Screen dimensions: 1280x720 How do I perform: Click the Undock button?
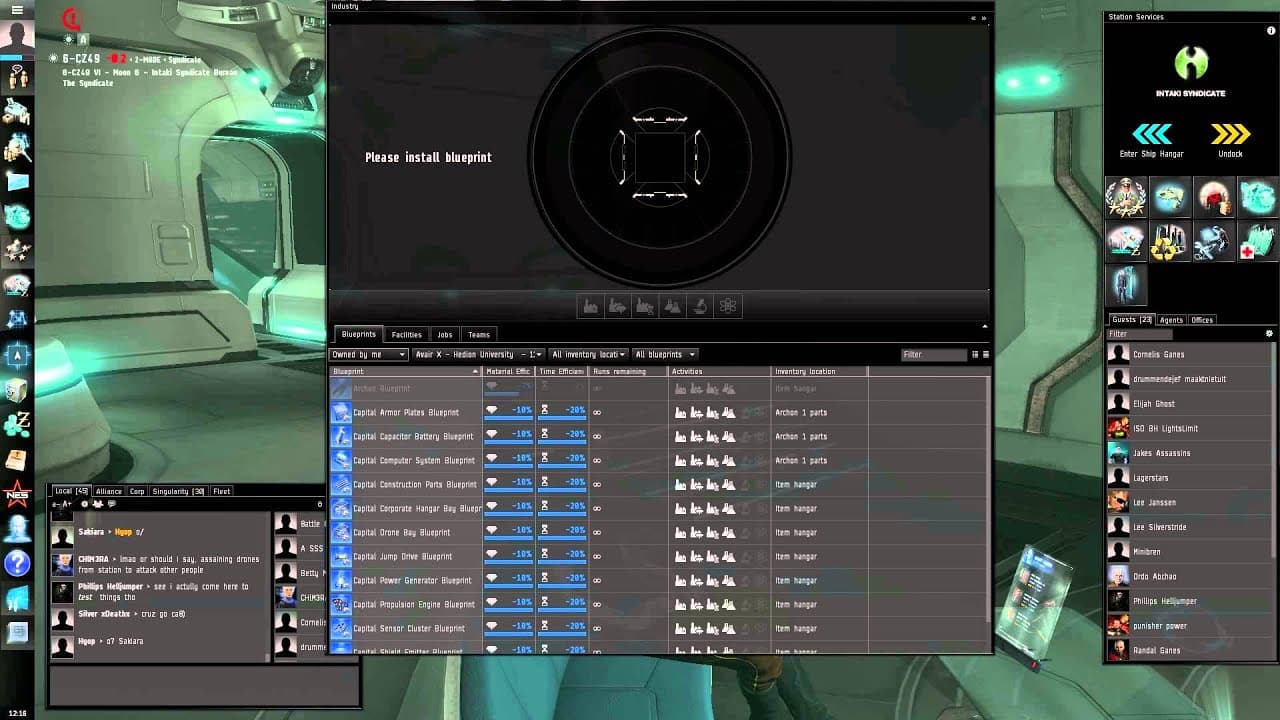[x=1230, y=140]
